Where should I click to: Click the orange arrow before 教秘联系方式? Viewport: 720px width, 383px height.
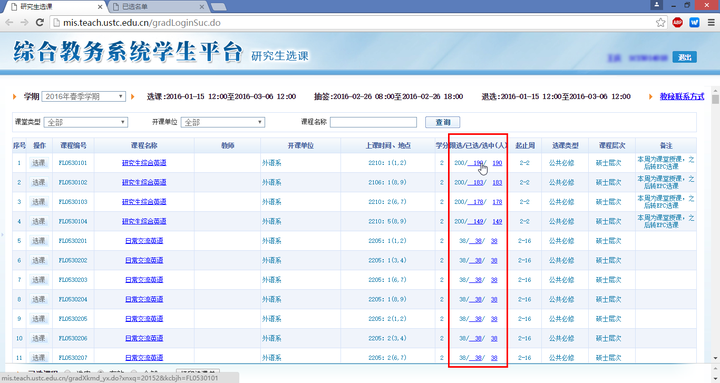coord(651,96)
